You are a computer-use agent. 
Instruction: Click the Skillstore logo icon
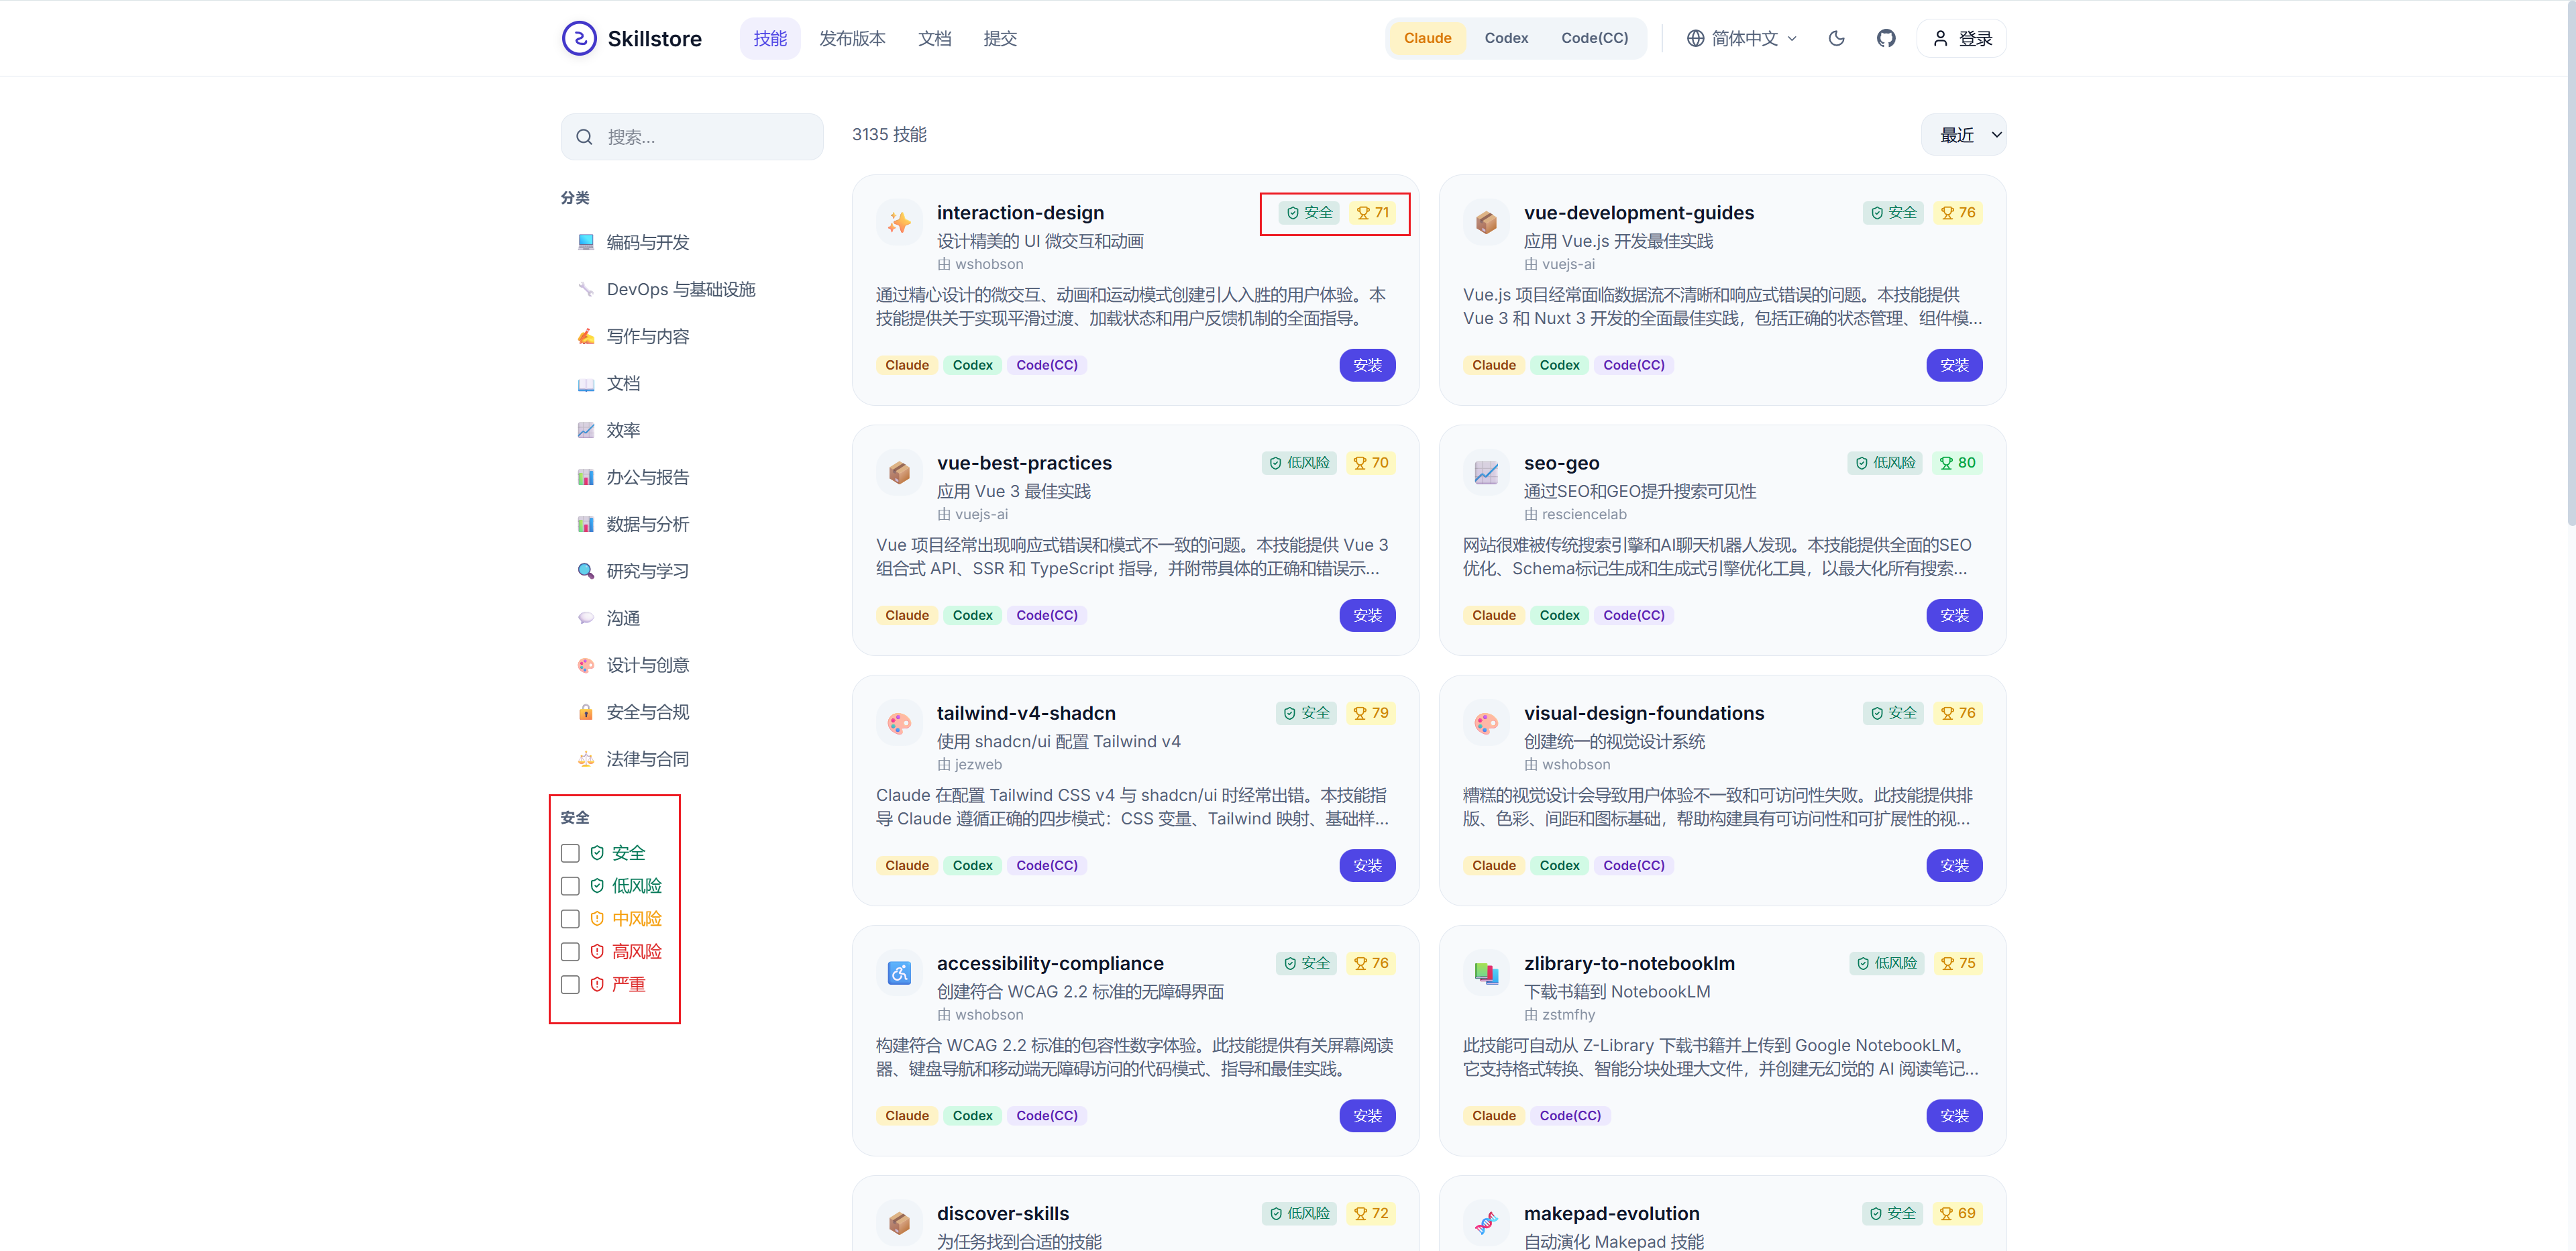click(579, 38)
